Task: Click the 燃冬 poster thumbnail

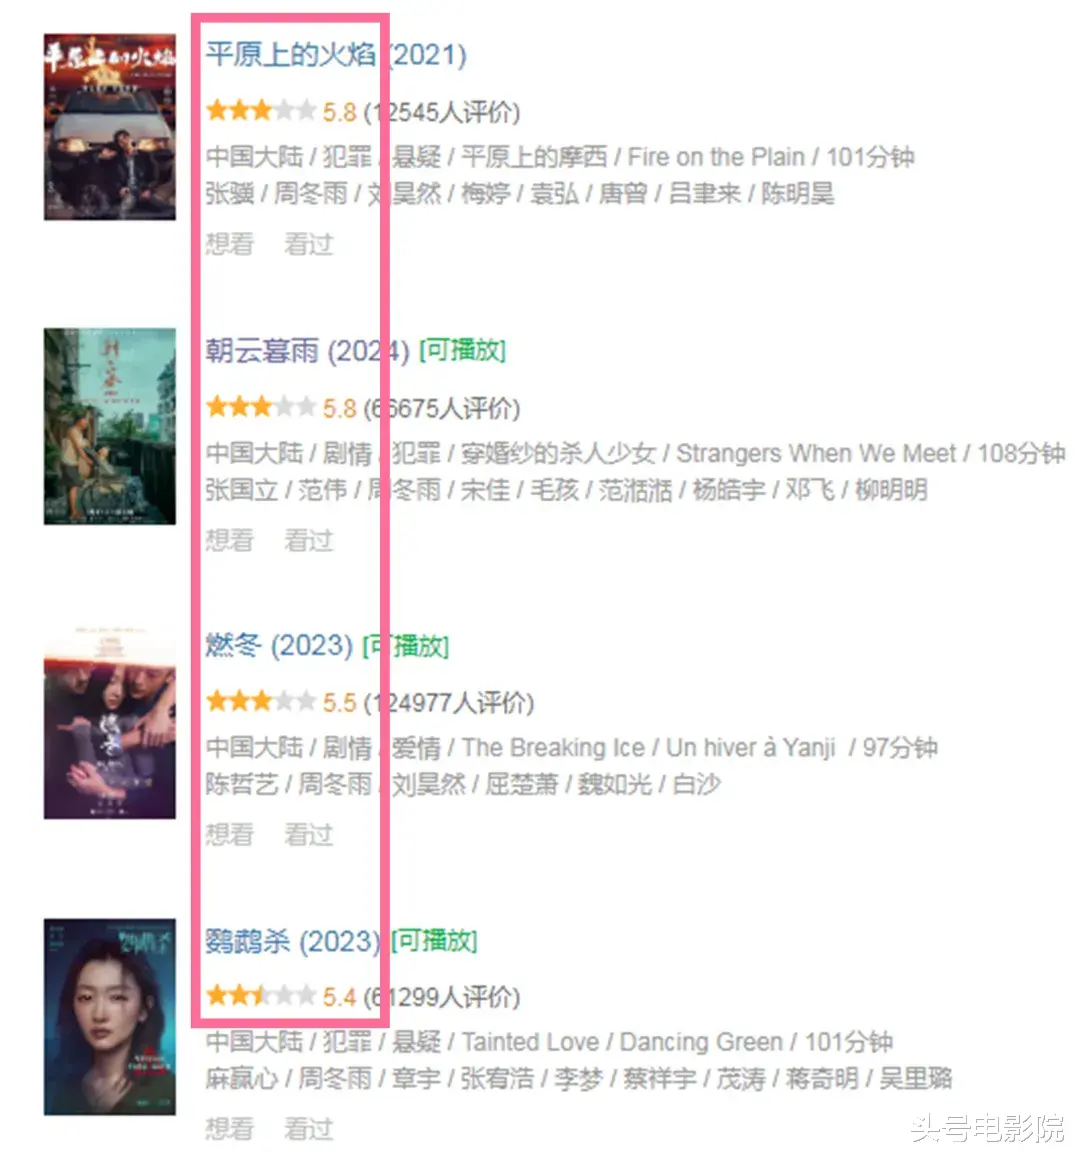Action: [x=110, y=722]
